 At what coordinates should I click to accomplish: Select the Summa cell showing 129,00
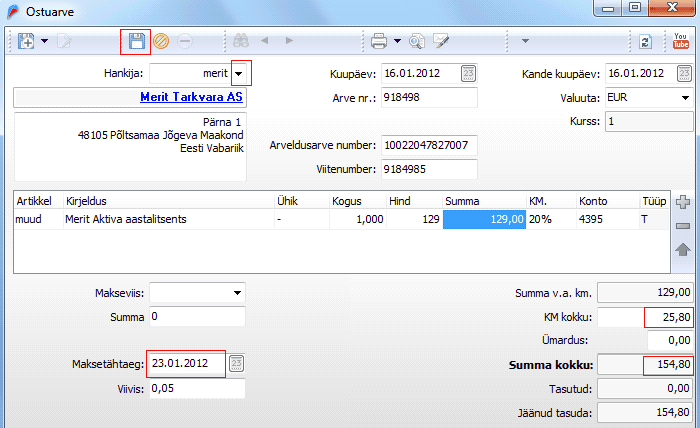(x=484, y=219)
